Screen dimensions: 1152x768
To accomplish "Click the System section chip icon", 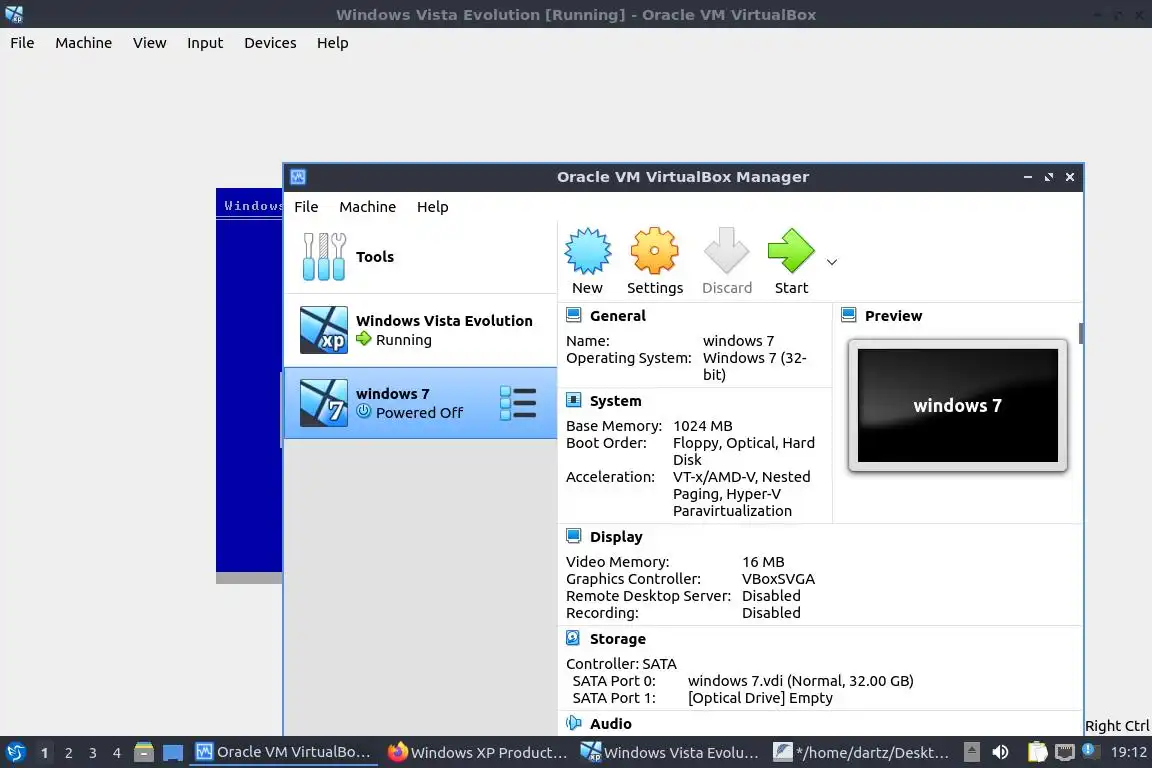I will pyautogui.click(x=574, y=401).
